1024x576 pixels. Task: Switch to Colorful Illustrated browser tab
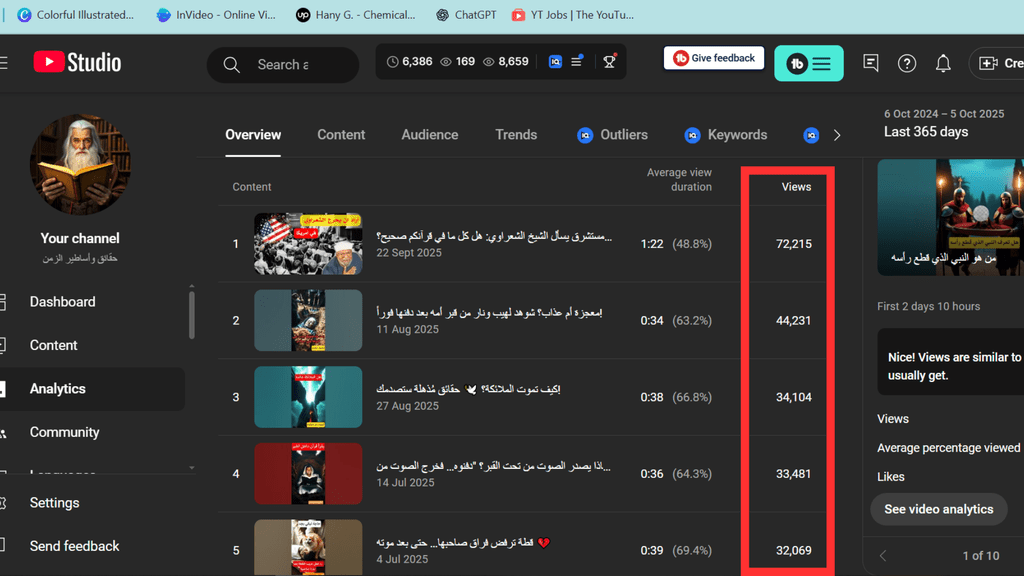click(x=76, y=15)
